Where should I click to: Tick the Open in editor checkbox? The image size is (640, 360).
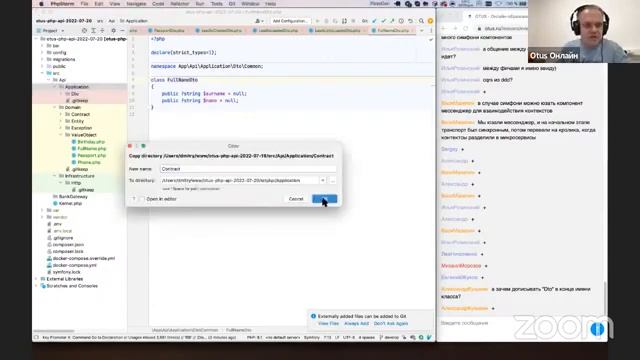pos(142,199)
